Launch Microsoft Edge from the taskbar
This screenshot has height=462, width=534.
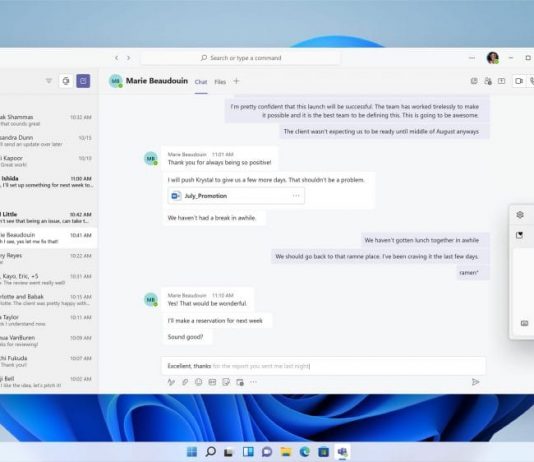(304, 452)
